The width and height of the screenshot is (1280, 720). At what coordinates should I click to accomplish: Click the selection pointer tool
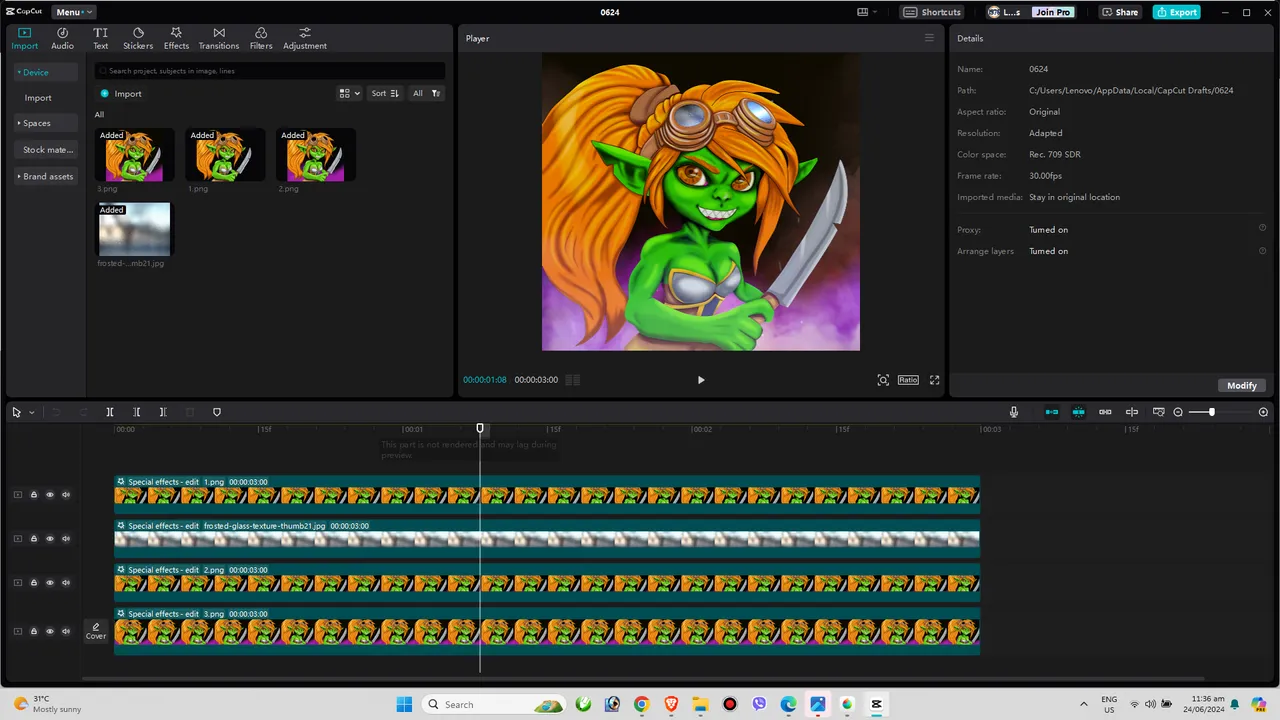coord(17,412)
